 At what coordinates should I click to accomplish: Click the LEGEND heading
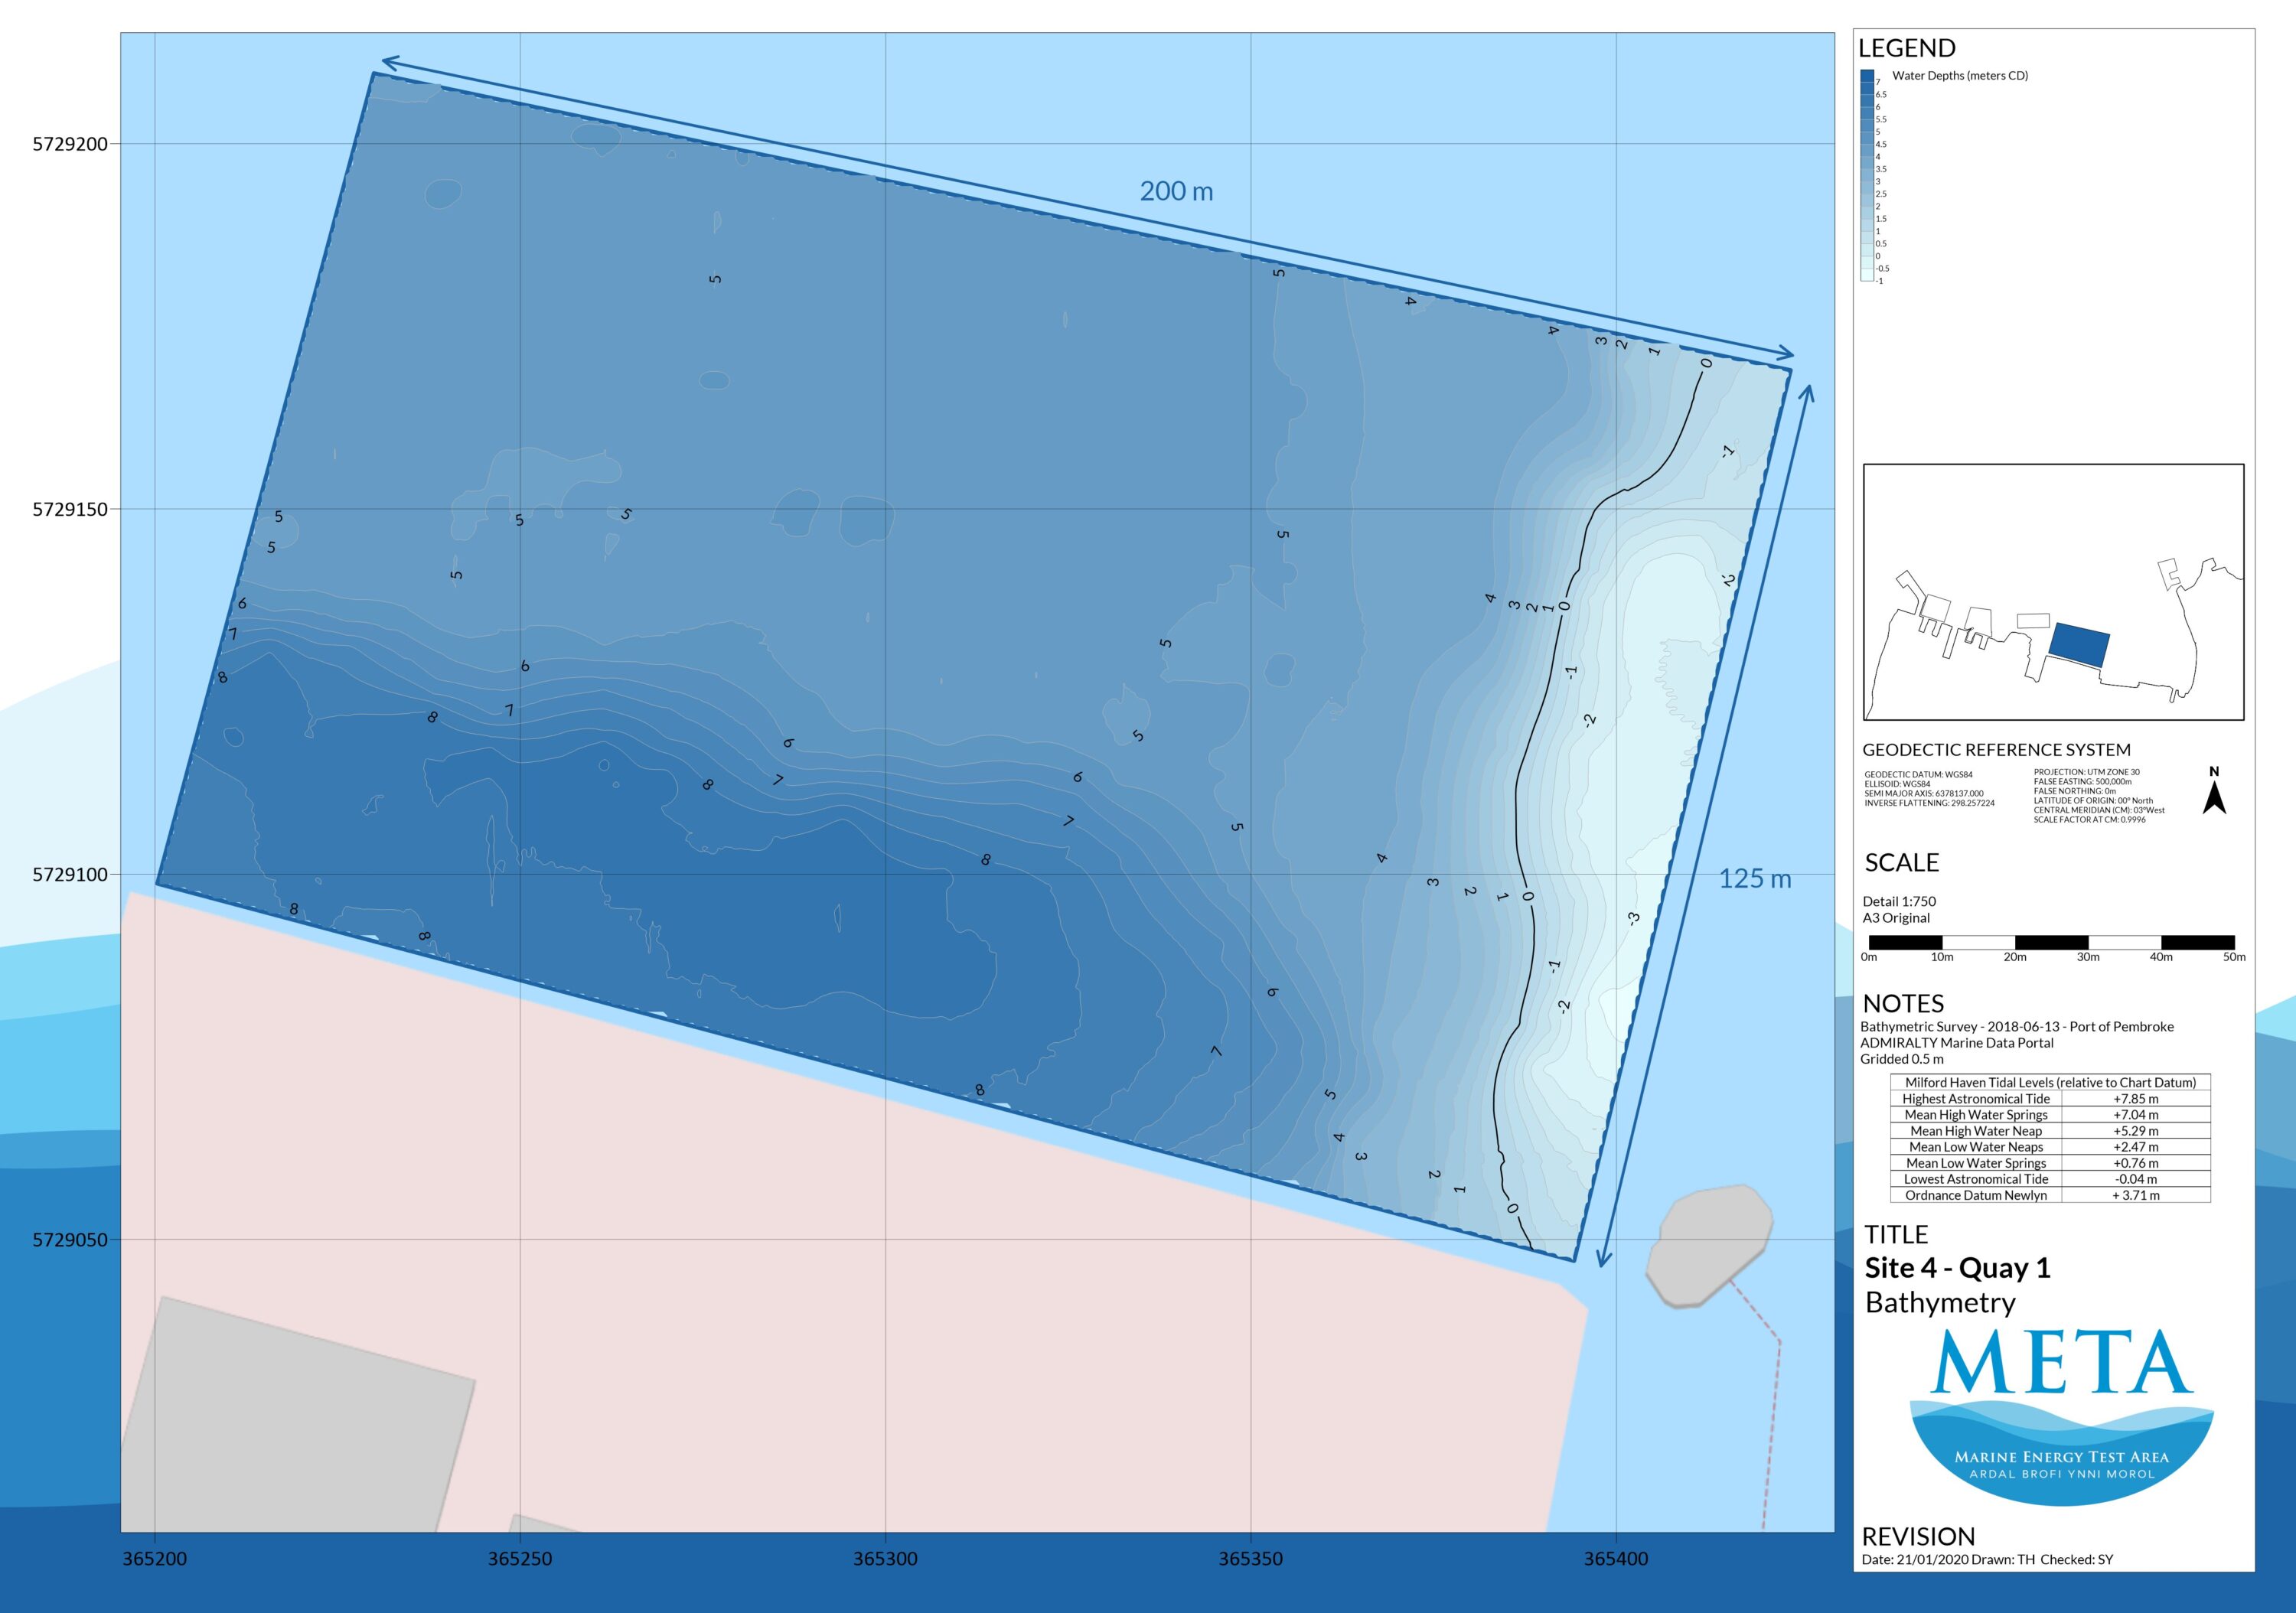1906,48
